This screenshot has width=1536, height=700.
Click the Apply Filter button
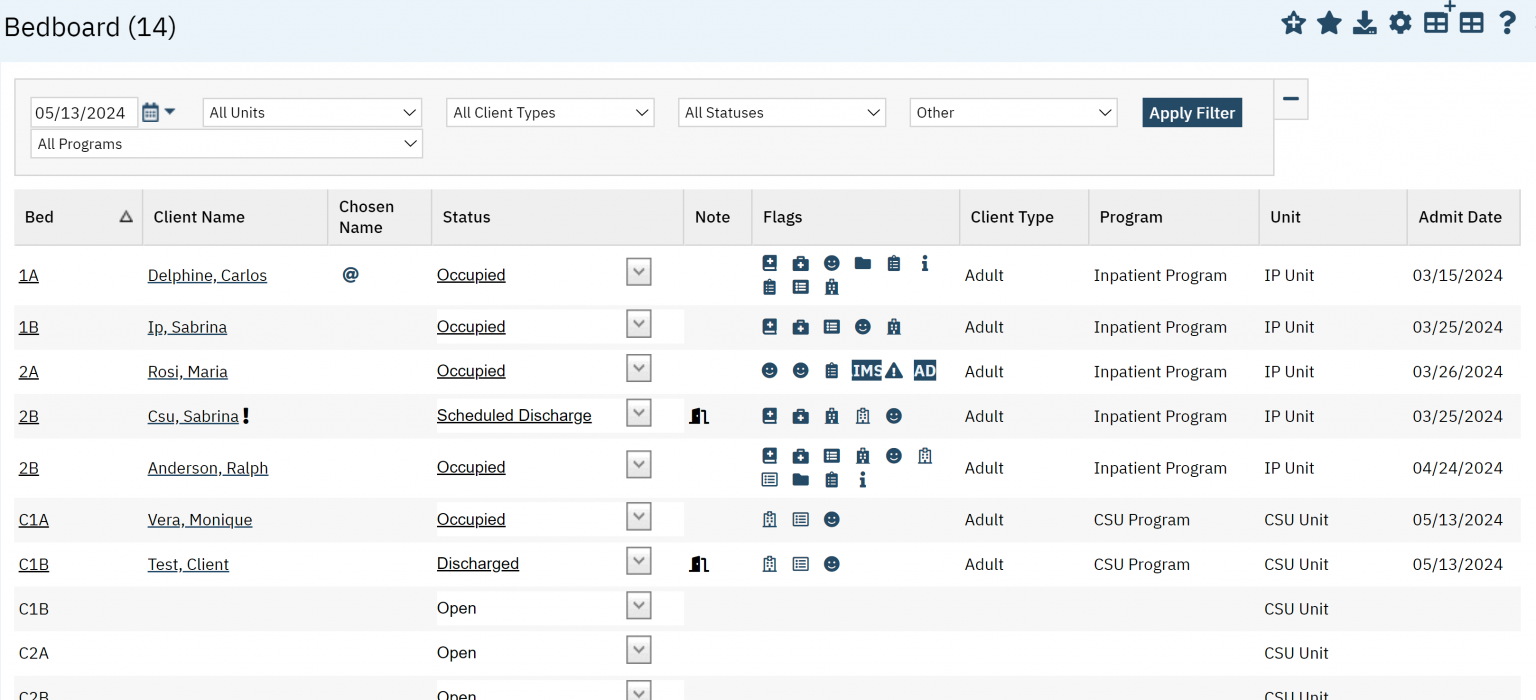[x=1192, y=113]
